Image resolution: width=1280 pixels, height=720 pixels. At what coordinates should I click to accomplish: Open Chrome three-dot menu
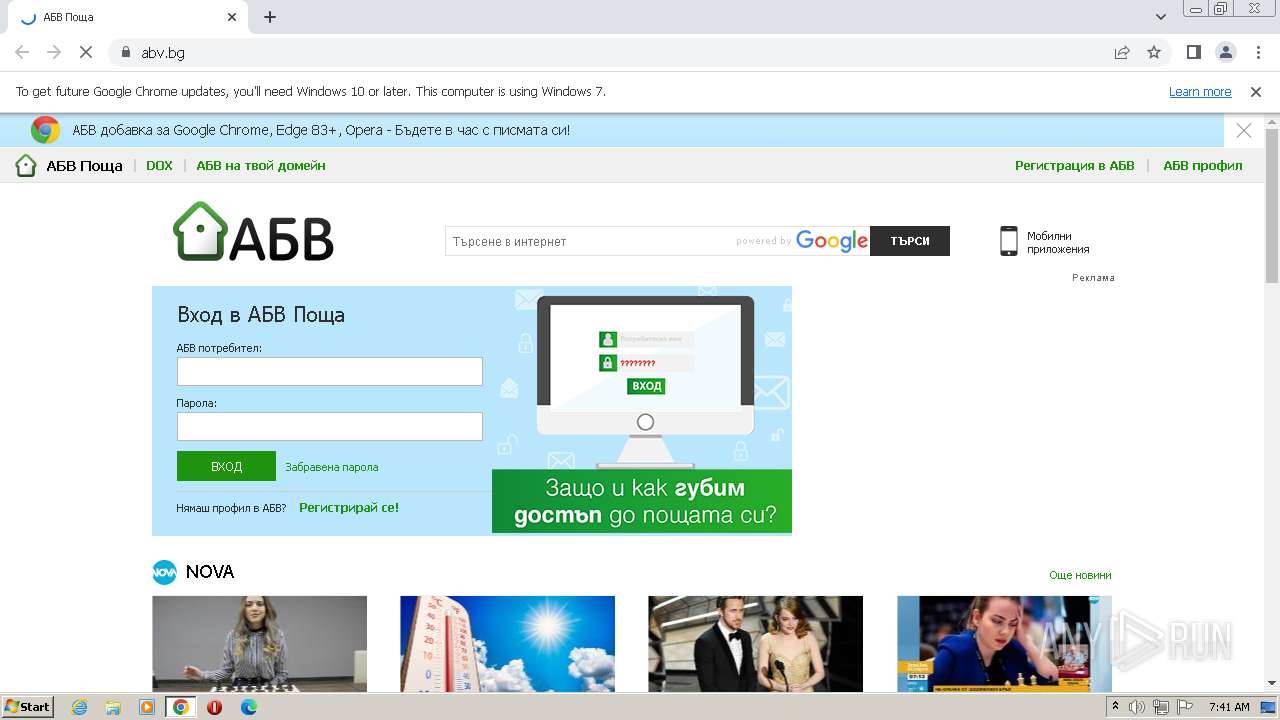pyautogui.click(x=1257, y=52)
